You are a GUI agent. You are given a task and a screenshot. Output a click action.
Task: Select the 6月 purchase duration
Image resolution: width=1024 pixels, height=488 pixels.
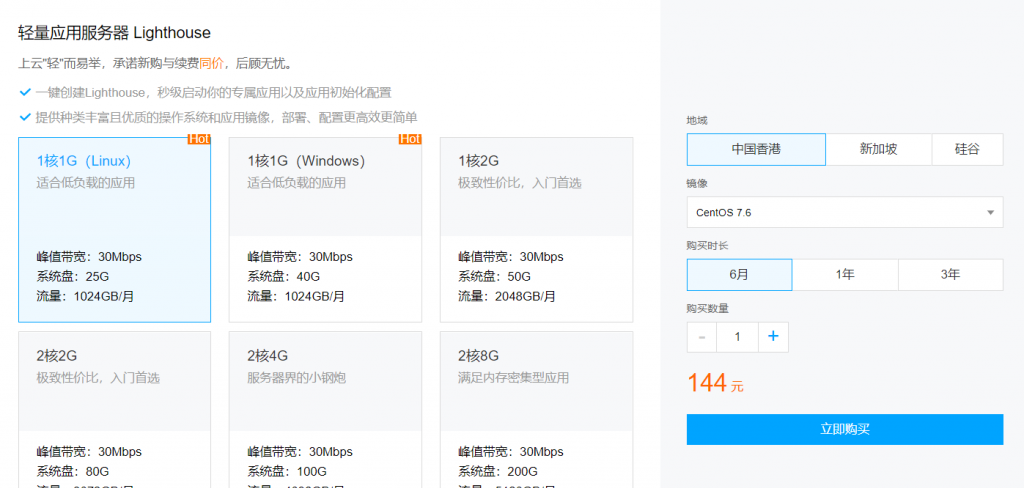[x=739, y=275]
